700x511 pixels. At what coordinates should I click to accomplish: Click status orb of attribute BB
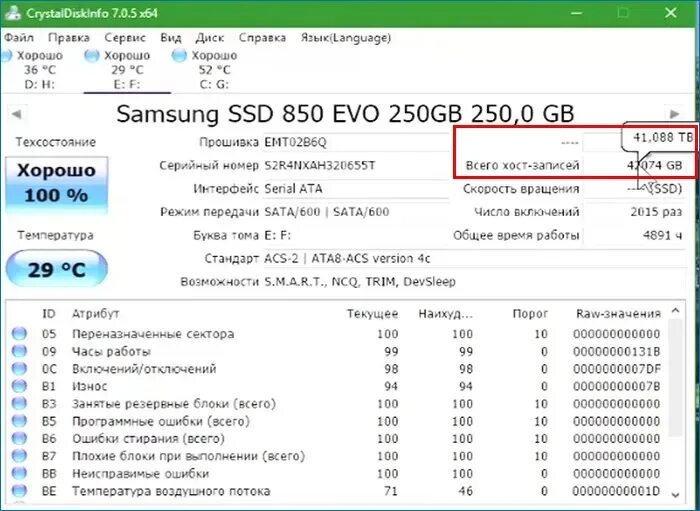click(x=19, y=473)
